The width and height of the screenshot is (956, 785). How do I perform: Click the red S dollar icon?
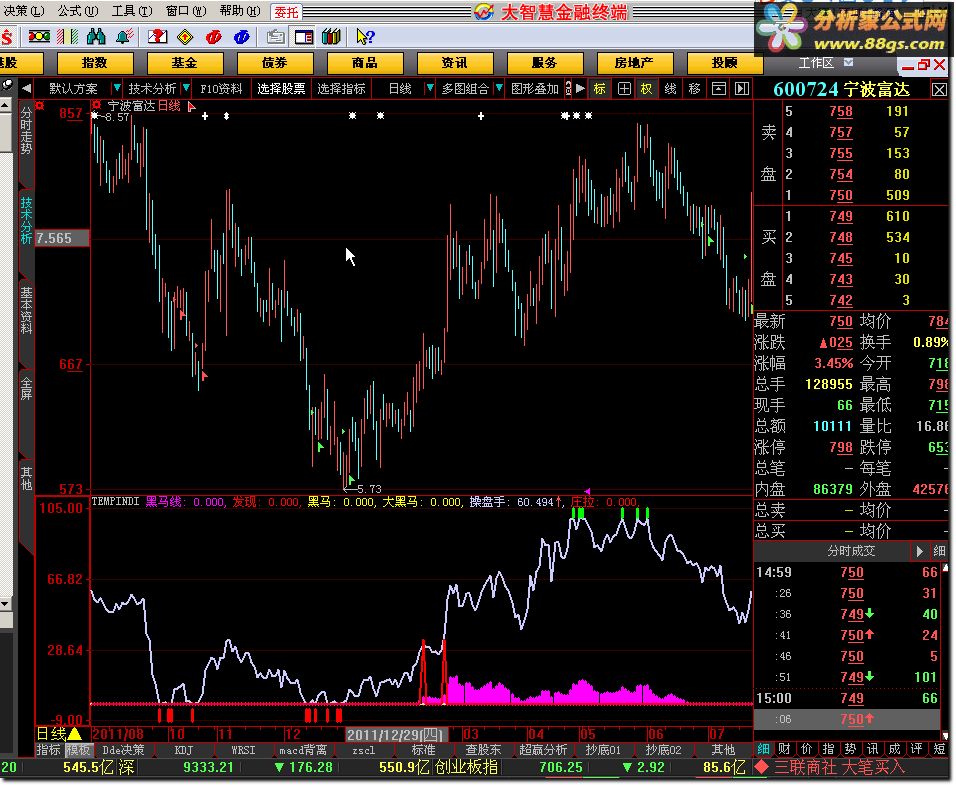point(7,37)
